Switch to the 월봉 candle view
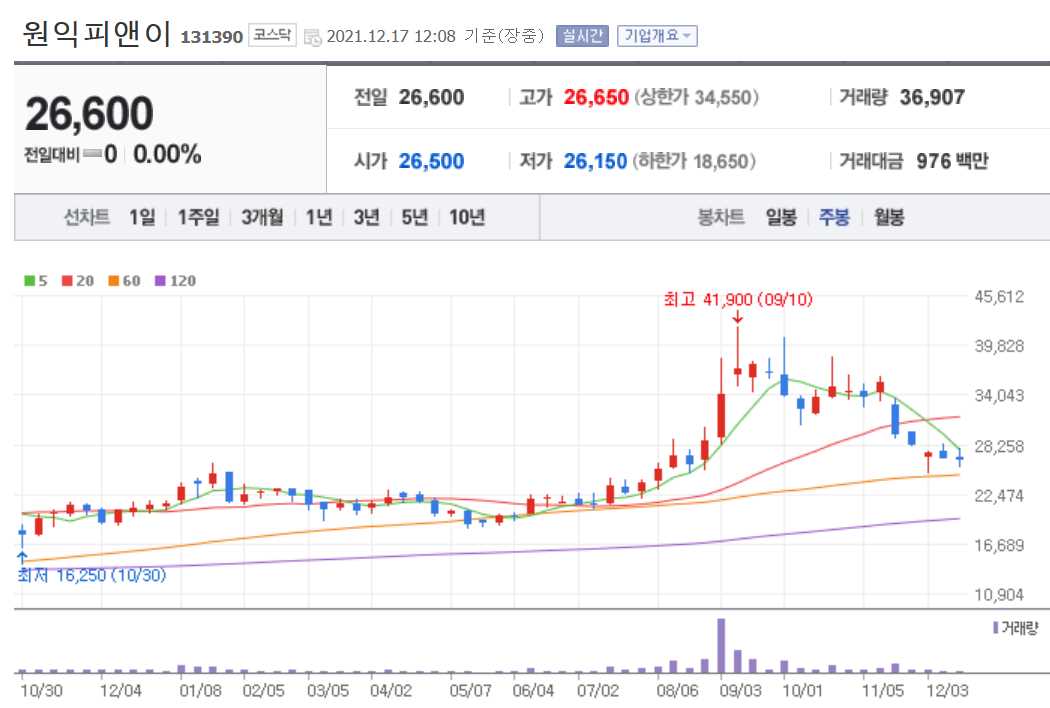Screen dimensions: 1050x708 tap(888, 216)
